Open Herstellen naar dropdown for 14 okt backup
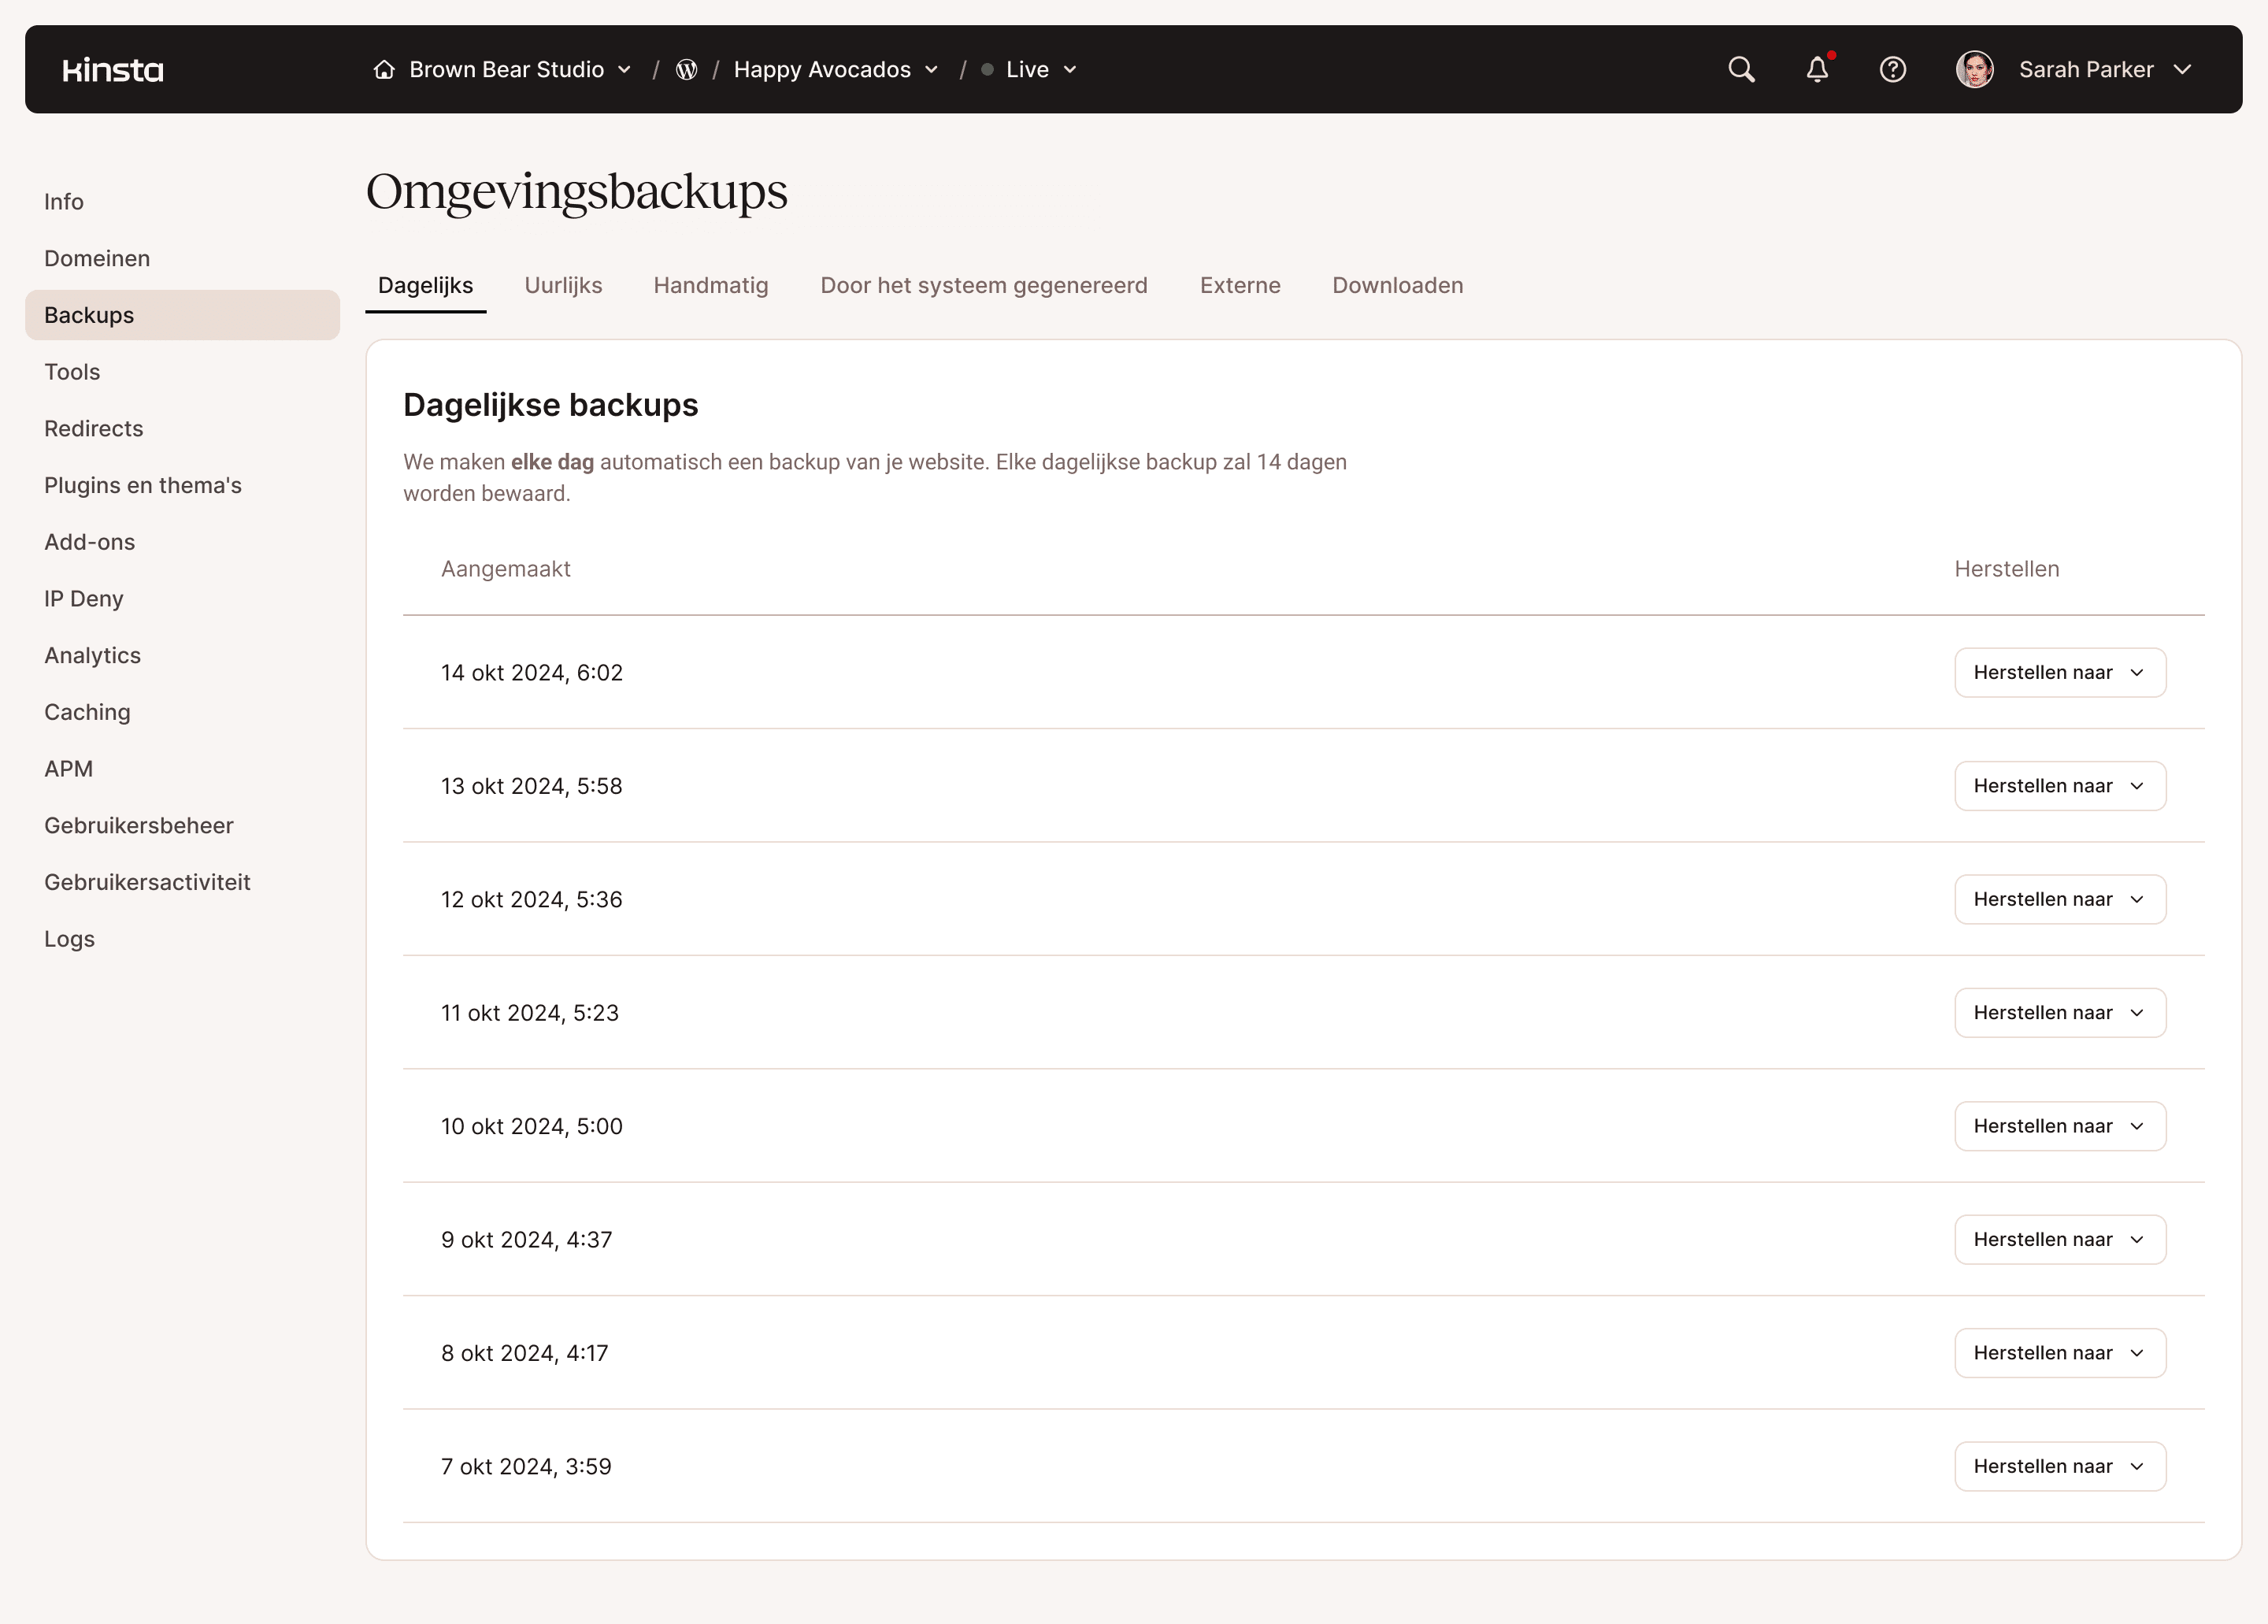Viewport: 2268px width, 1624px height. (x=2059, y=672)
